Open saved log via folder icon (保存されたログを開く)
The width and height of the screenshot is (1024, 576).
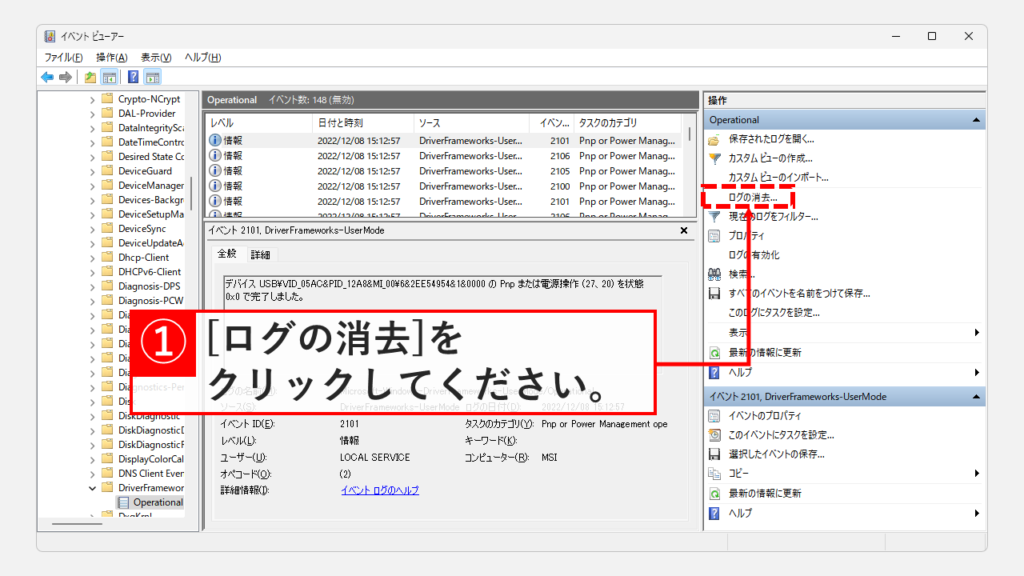[x=714, y=139]
